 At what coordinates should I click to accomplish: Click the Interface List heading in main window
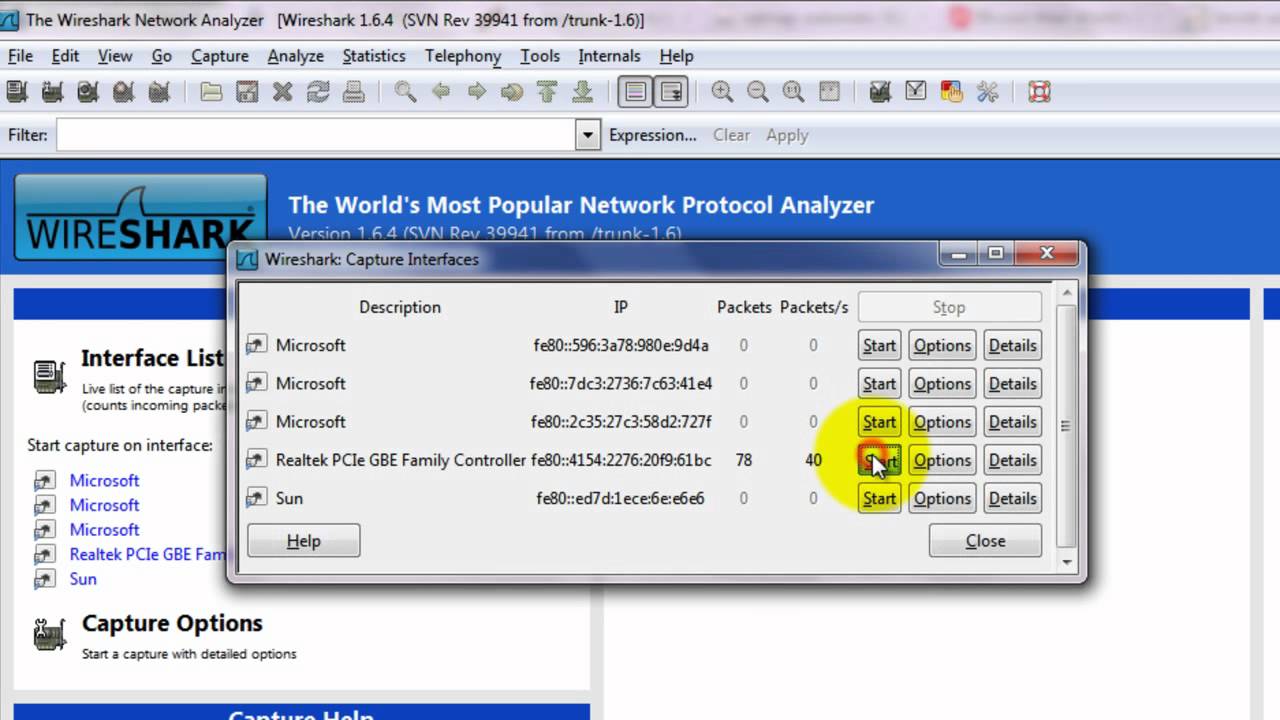point(153,358)
